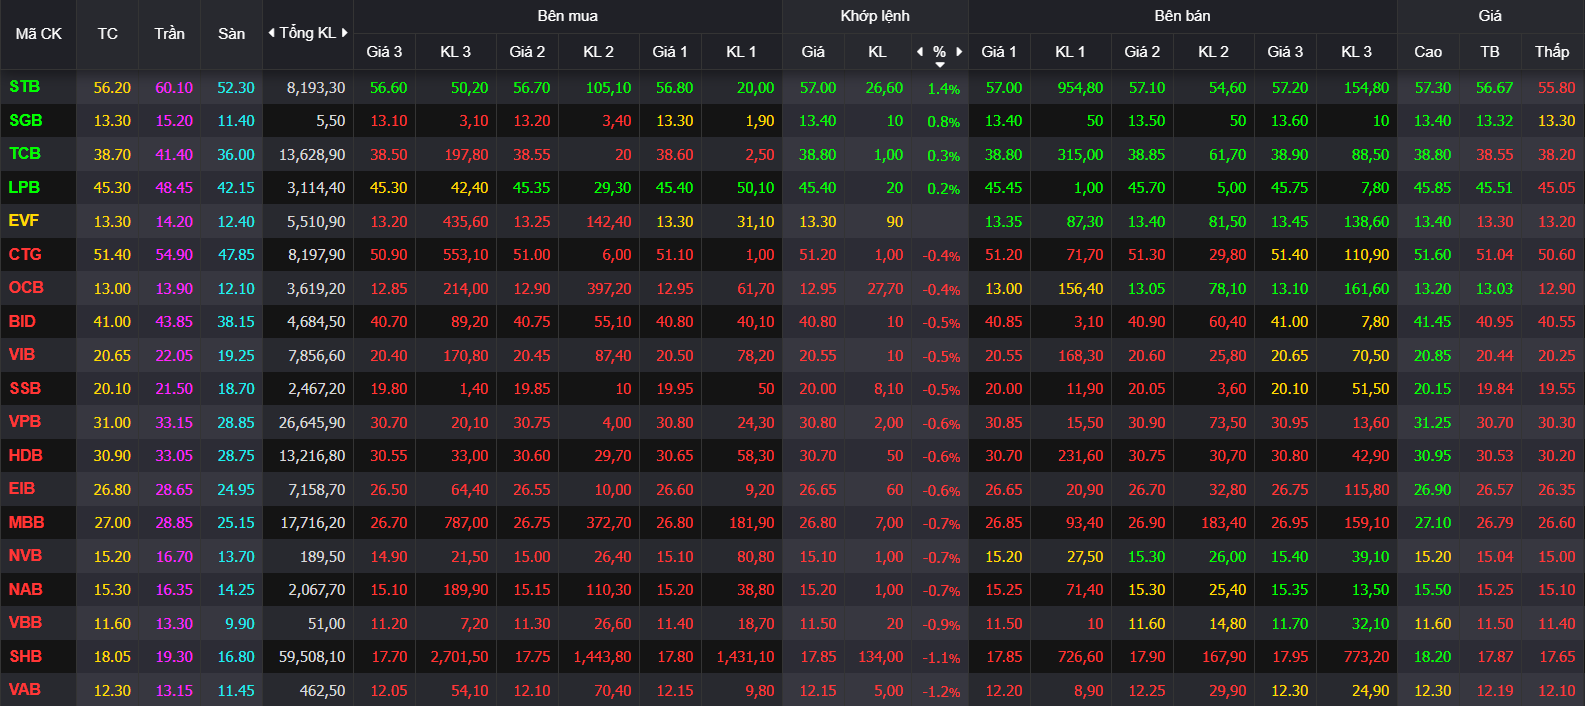Image resolution: width=1585 pixels, height=706 pixels.
Task: Click BID low price 40.55
Action: coord(1557,322)
